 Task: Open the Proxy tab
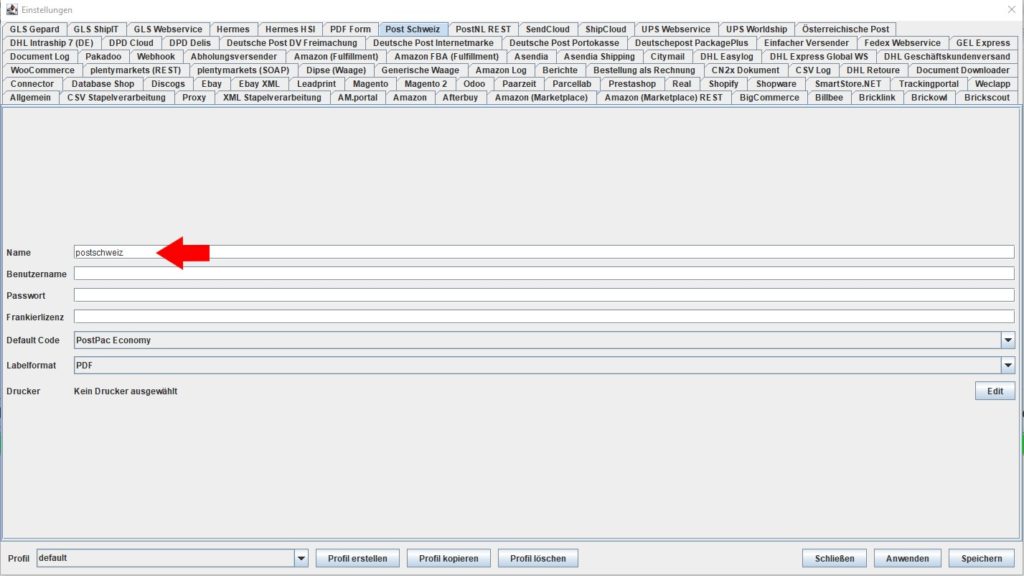(194, 98)
